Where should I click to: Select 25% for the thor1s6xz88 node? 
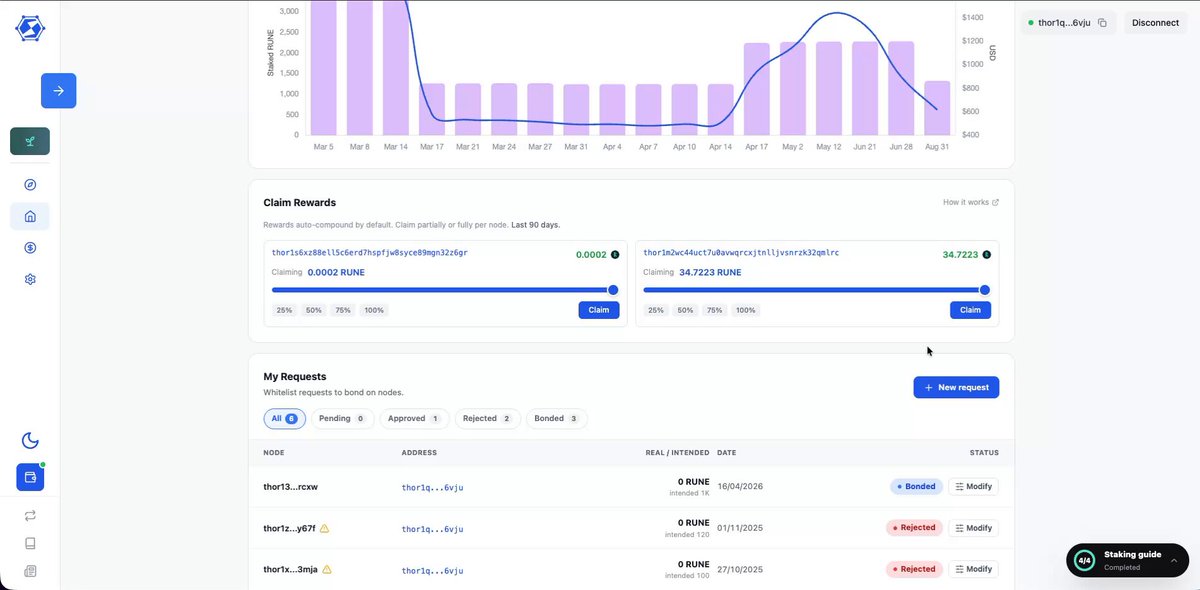[284, 310]
